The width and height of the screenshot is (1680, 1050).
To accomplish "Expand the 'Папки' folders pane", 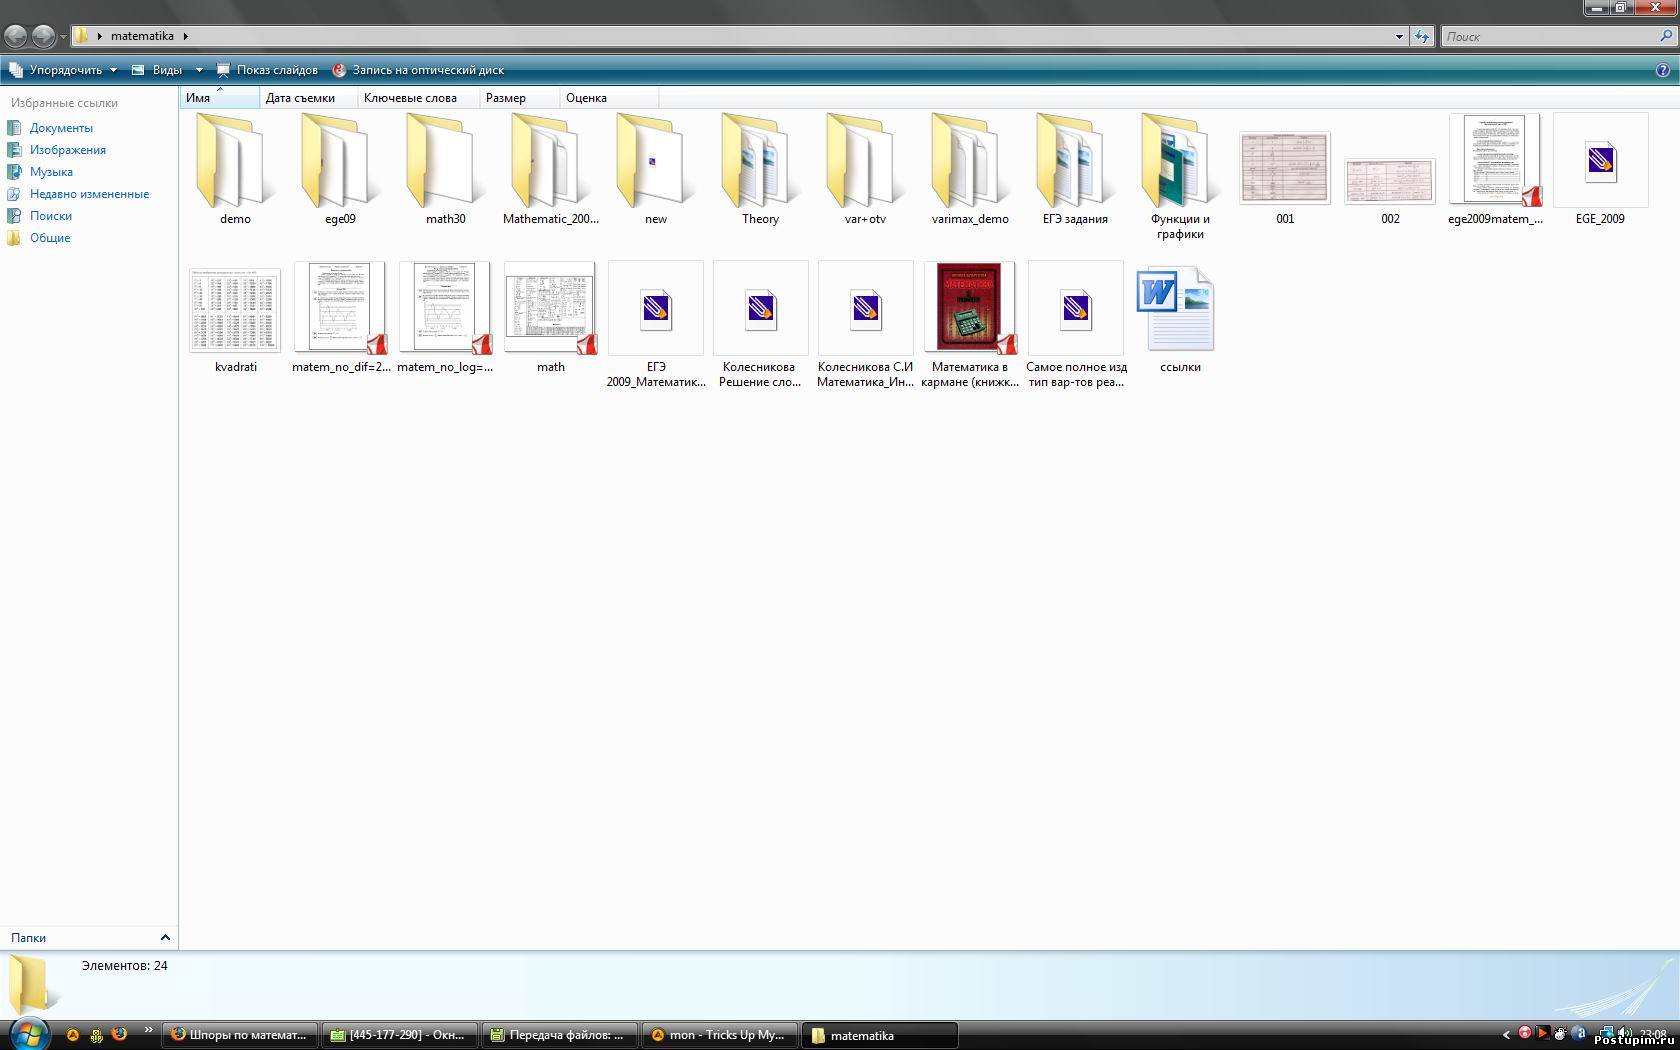I will point(165,938).
